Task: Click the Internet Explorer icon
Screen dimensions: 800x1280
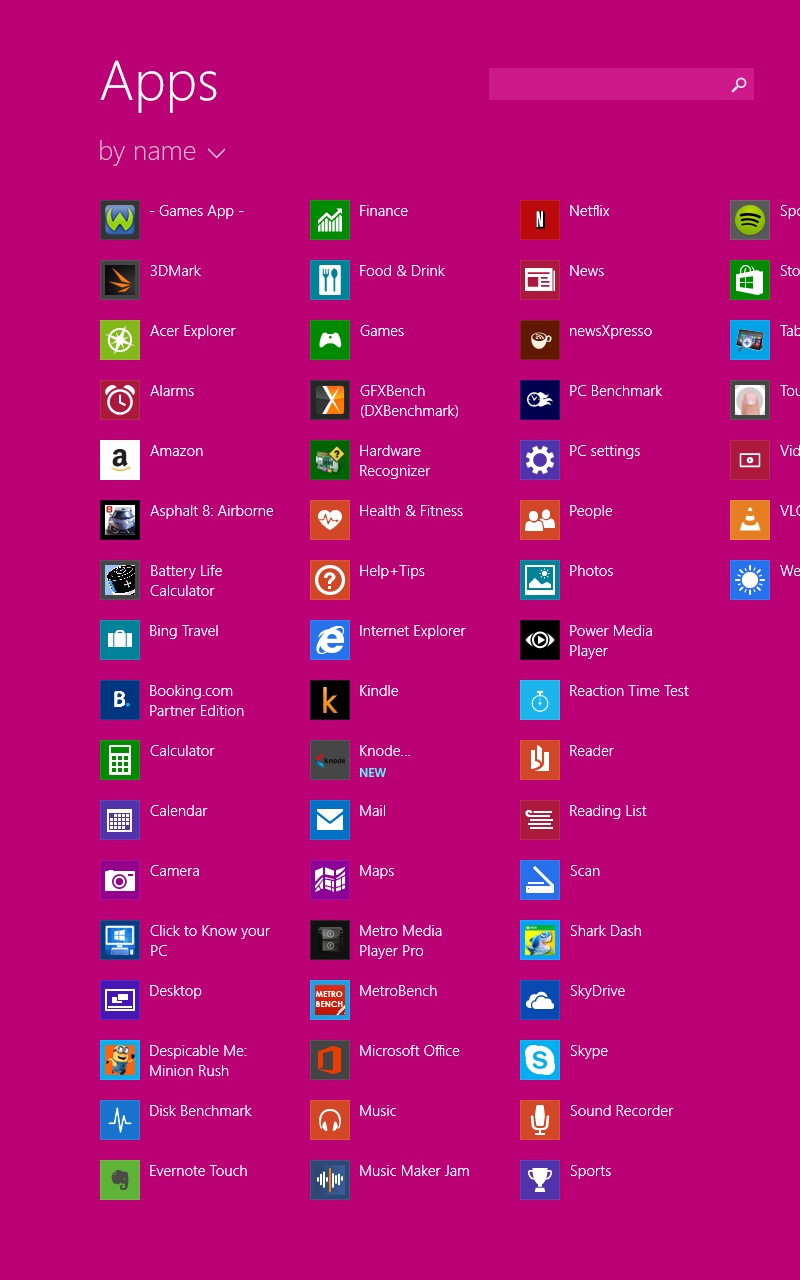Action: click(x=330, y=640)
